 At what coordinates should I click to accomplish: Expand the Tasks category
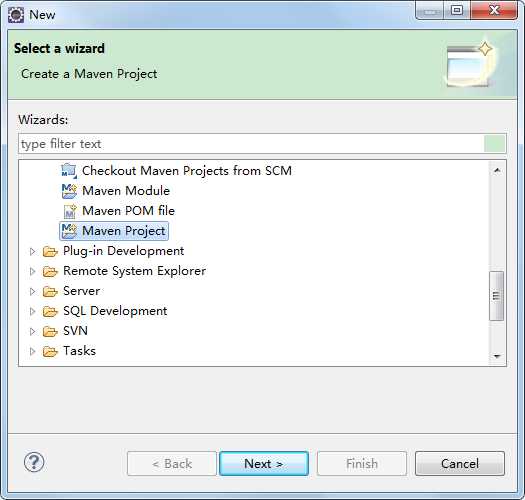[x=32, y=351]
